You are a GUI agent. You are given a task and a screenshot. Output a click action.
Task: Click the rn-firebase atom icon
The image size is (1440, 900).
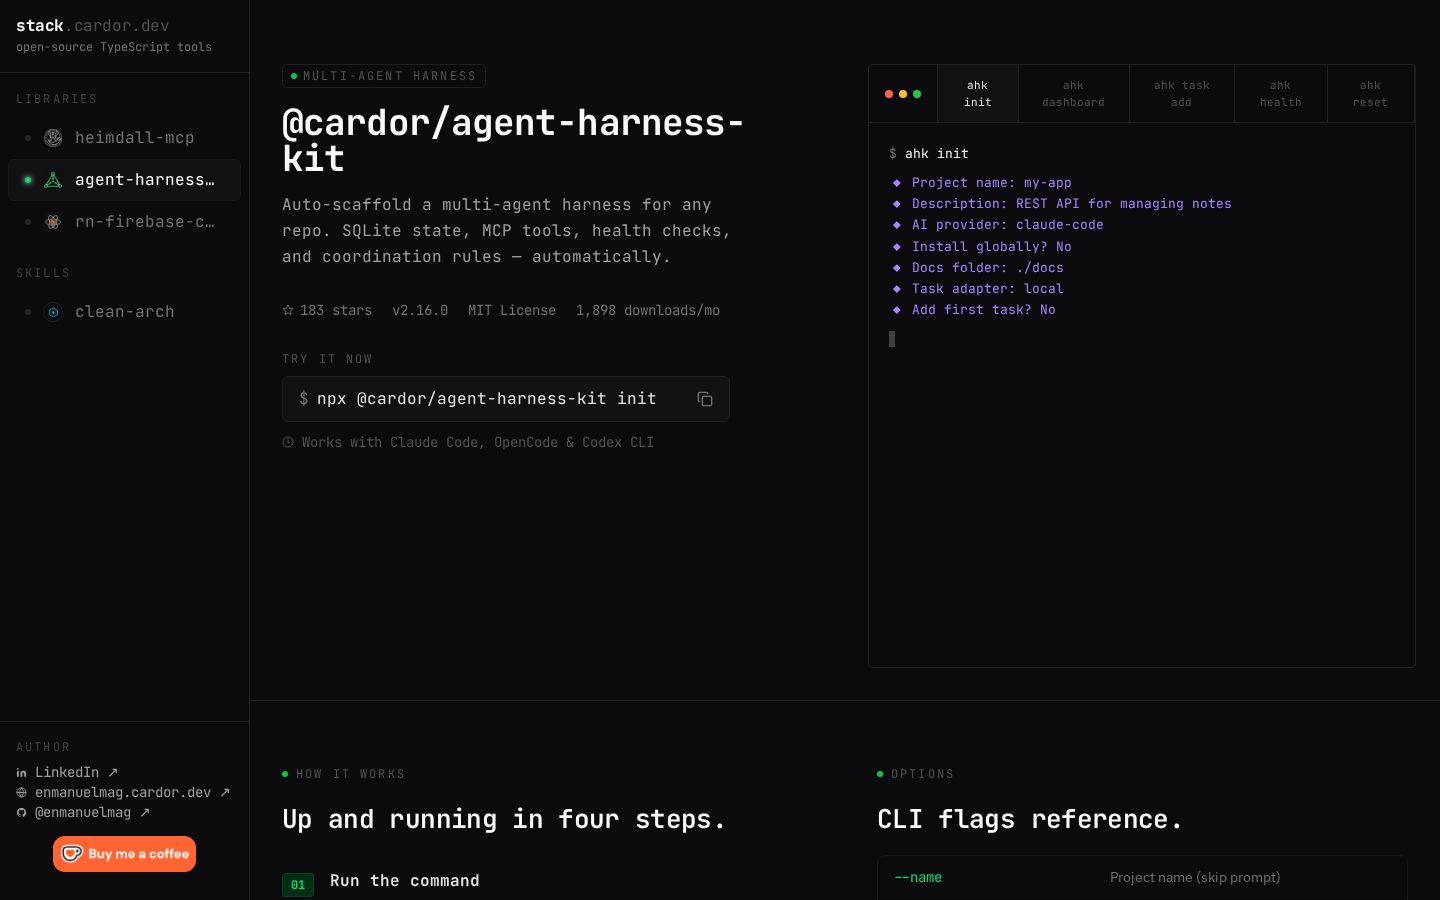[53, 222]
